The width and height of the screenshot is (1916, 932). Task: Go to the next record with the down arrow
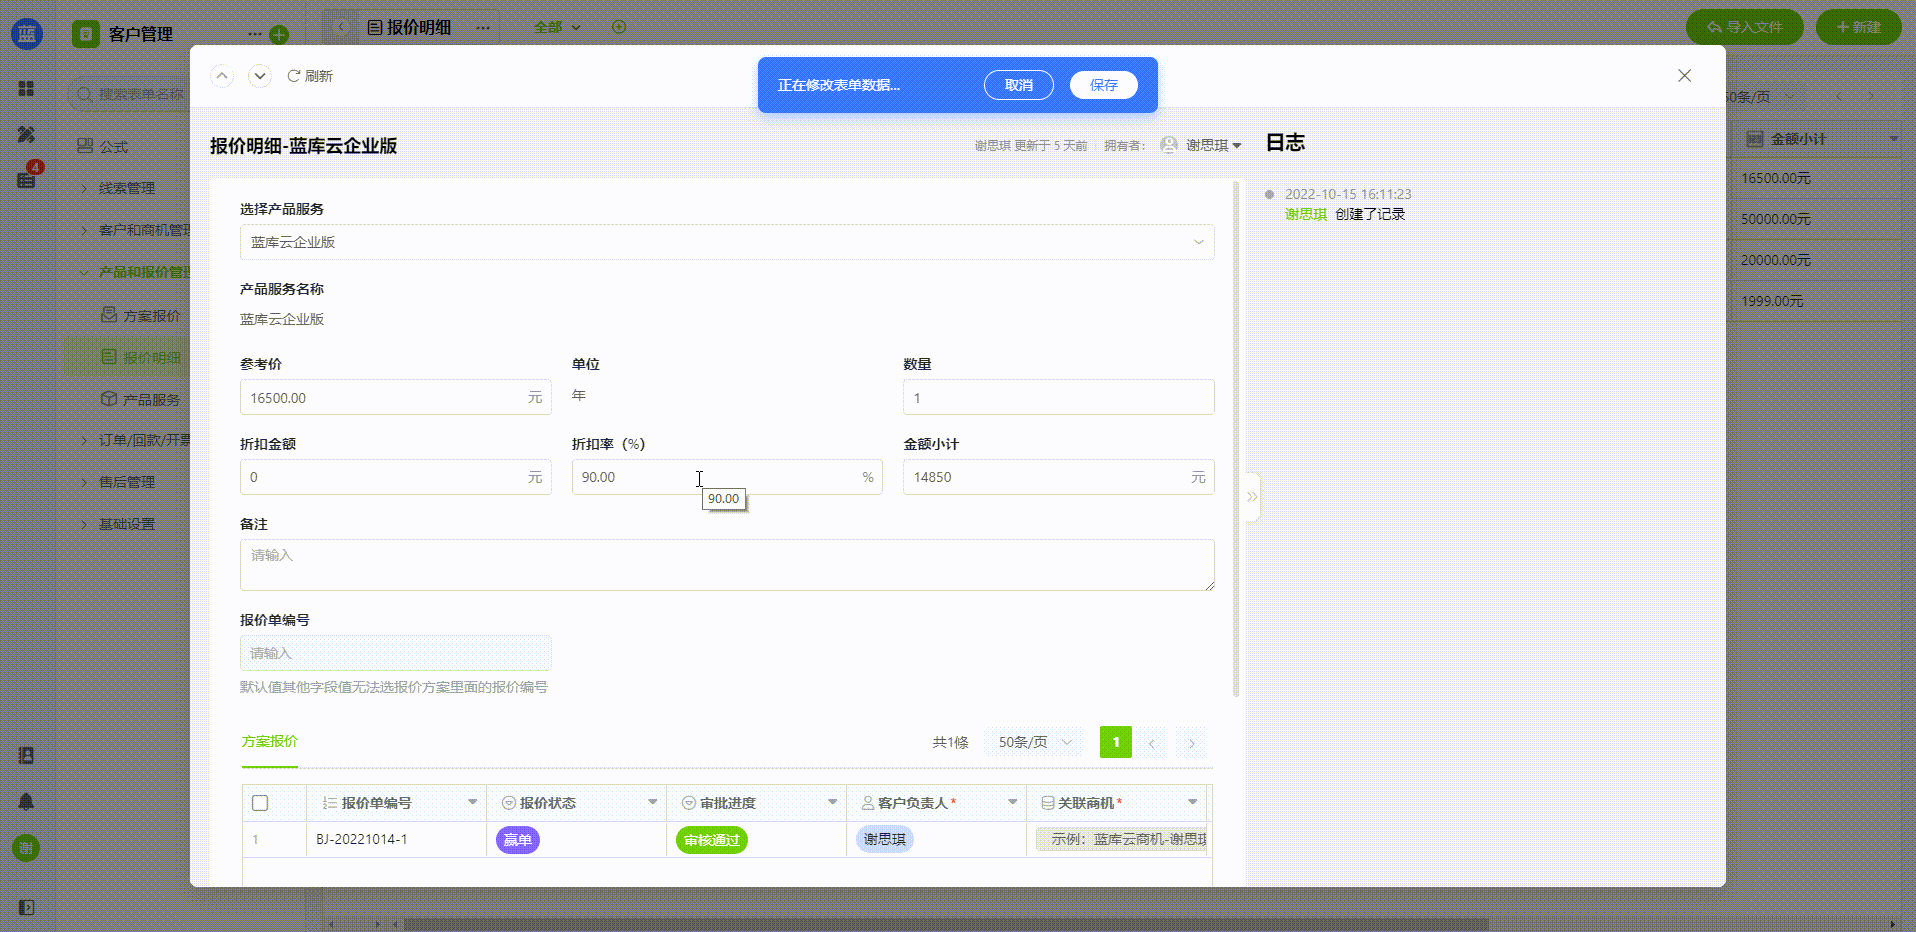pyautogui.click(x=260, y=76)
